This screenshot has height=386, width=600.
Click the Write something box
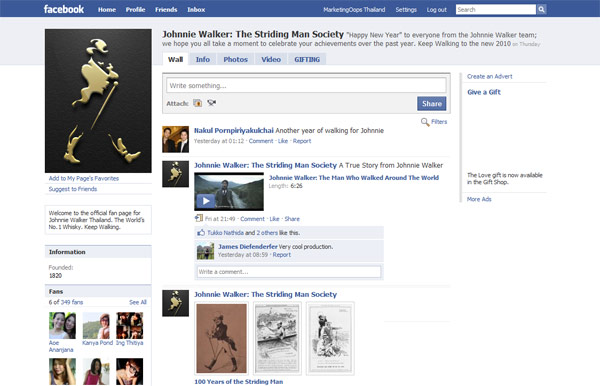pos(306,85)
